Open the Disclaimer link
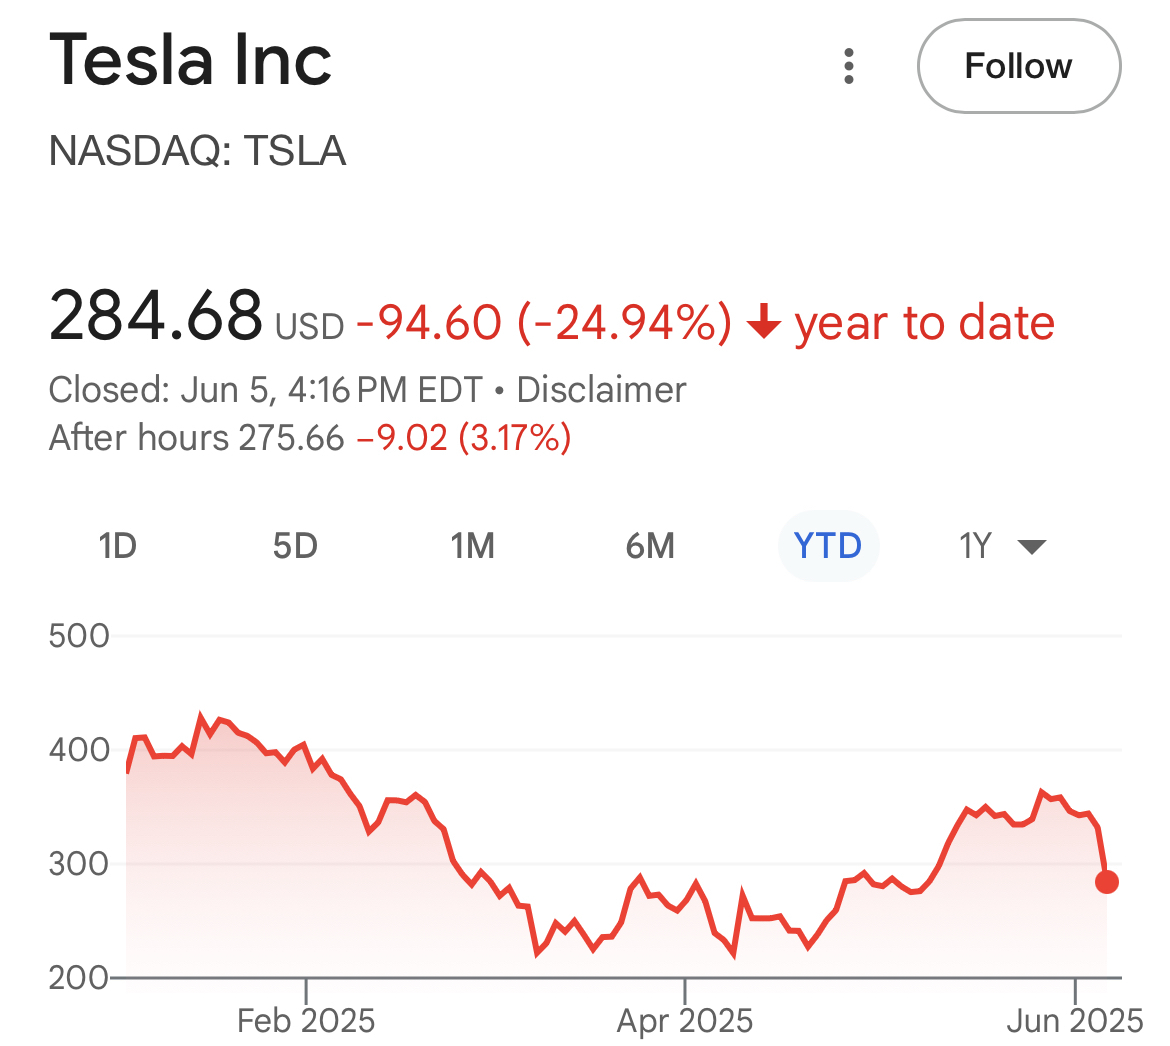 click(602, 389)
